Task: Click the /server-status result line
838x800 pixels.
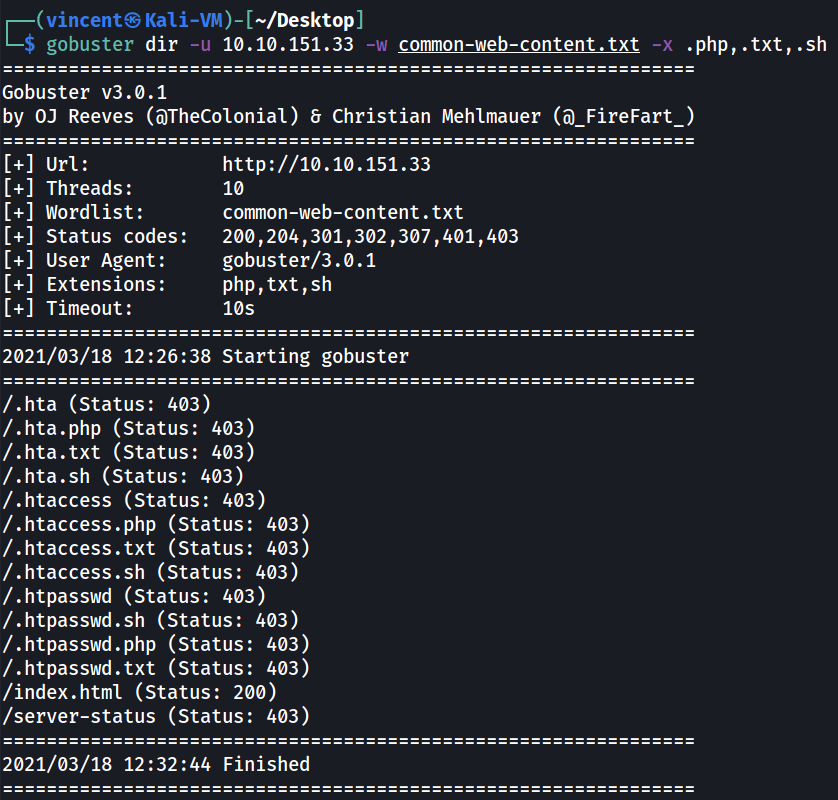Action: point(156,717)
